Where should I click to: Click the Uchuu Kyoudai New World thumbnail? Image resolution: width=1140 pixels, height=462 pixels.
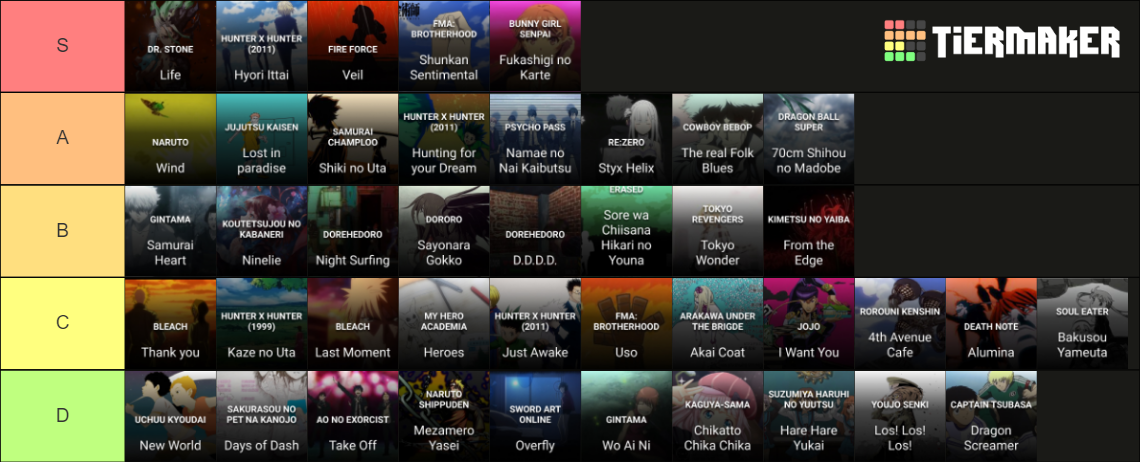pyautogui.click(x=170, y=415)
